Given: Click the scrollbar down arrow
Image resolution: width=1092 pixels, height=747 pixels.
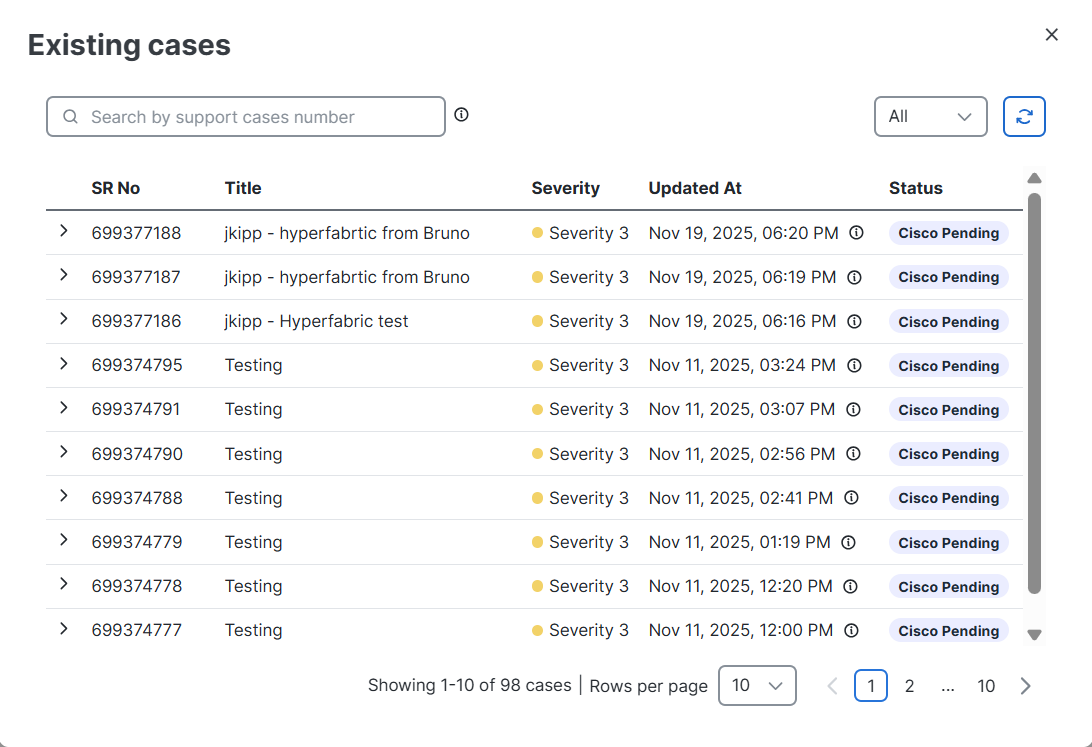Looking at the screenshot, I should 1035,634.
